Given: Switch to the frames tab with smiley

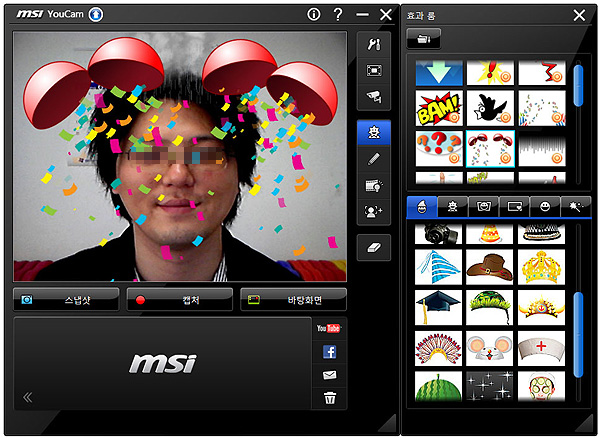Looking at the screenshot, I should tap(484, 207).
